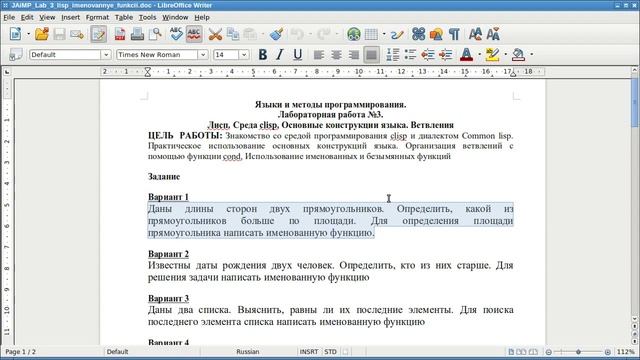The width and height of the screenshot is (640, 360).
Task: Open the Edit menu
Action: pos(27,17)
